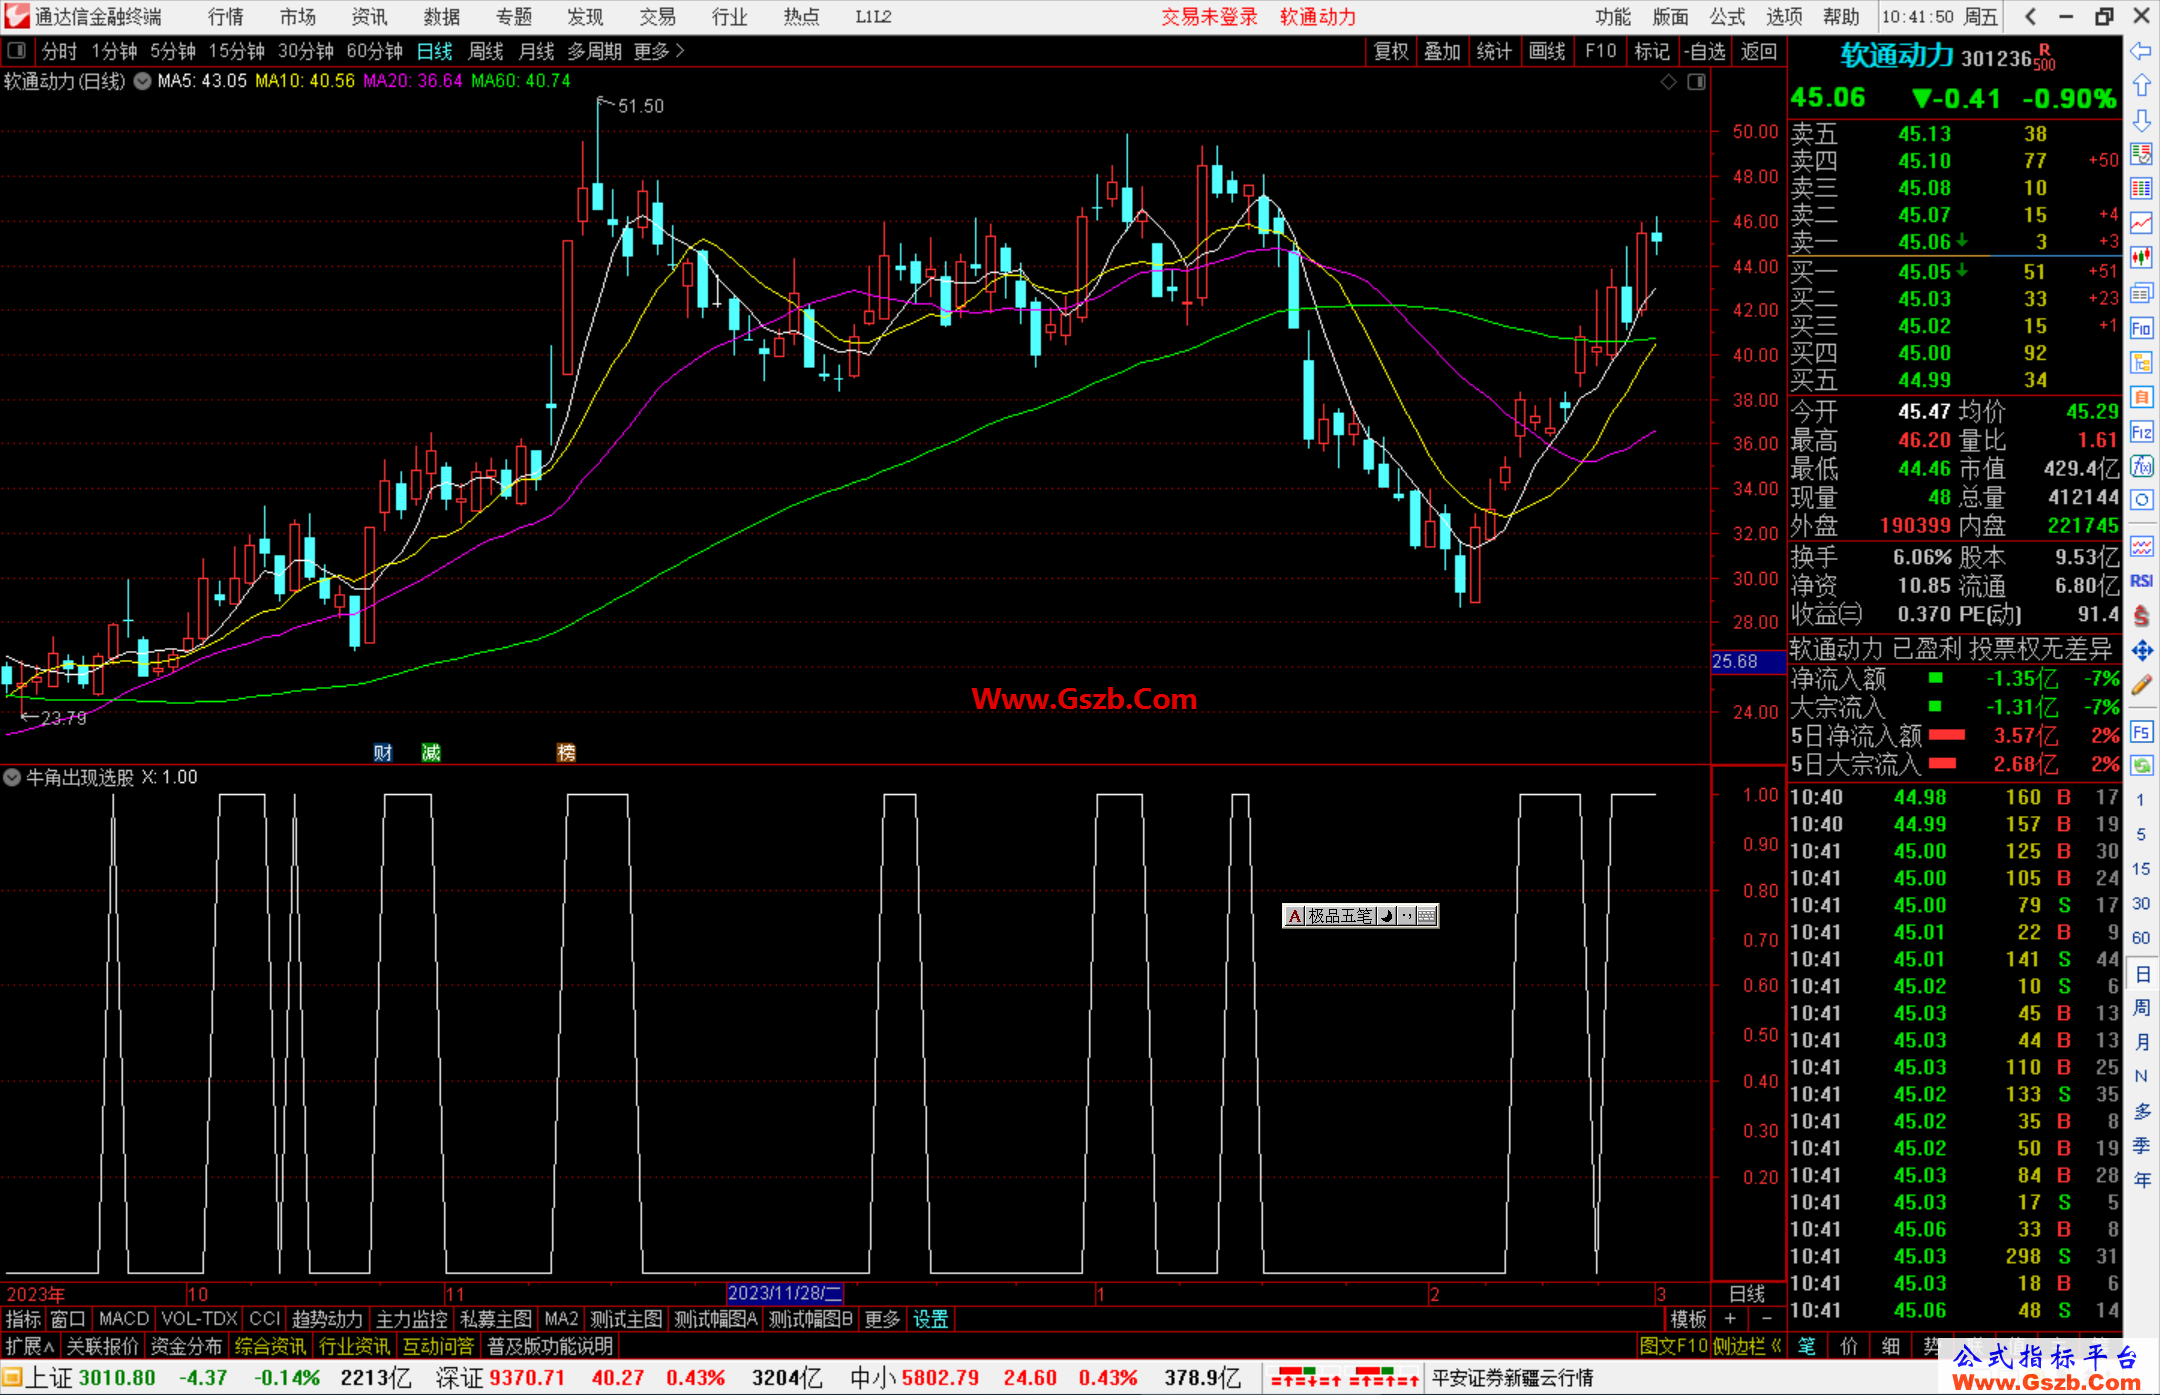
Task: Select the candlestick chart icon in the right sidebar
Action: pyautogui.click(x=2141, y=258)
